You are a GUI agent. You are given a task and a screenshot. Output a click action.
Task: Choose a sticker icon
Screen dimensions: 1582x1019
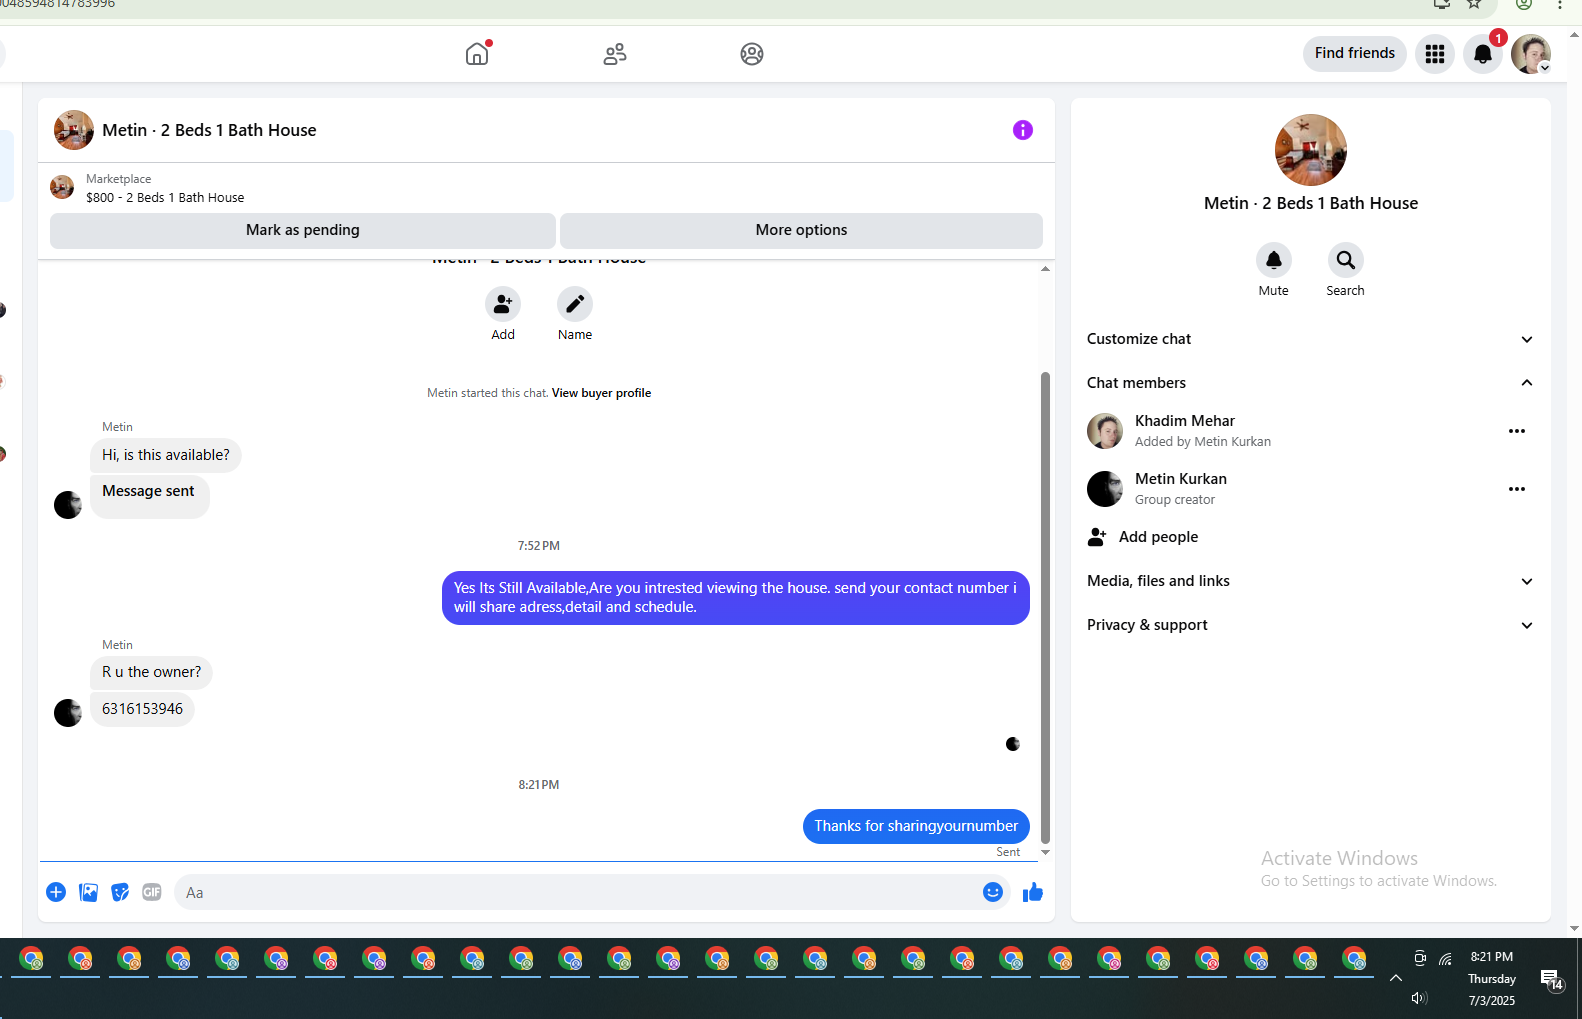pos(120,892)
